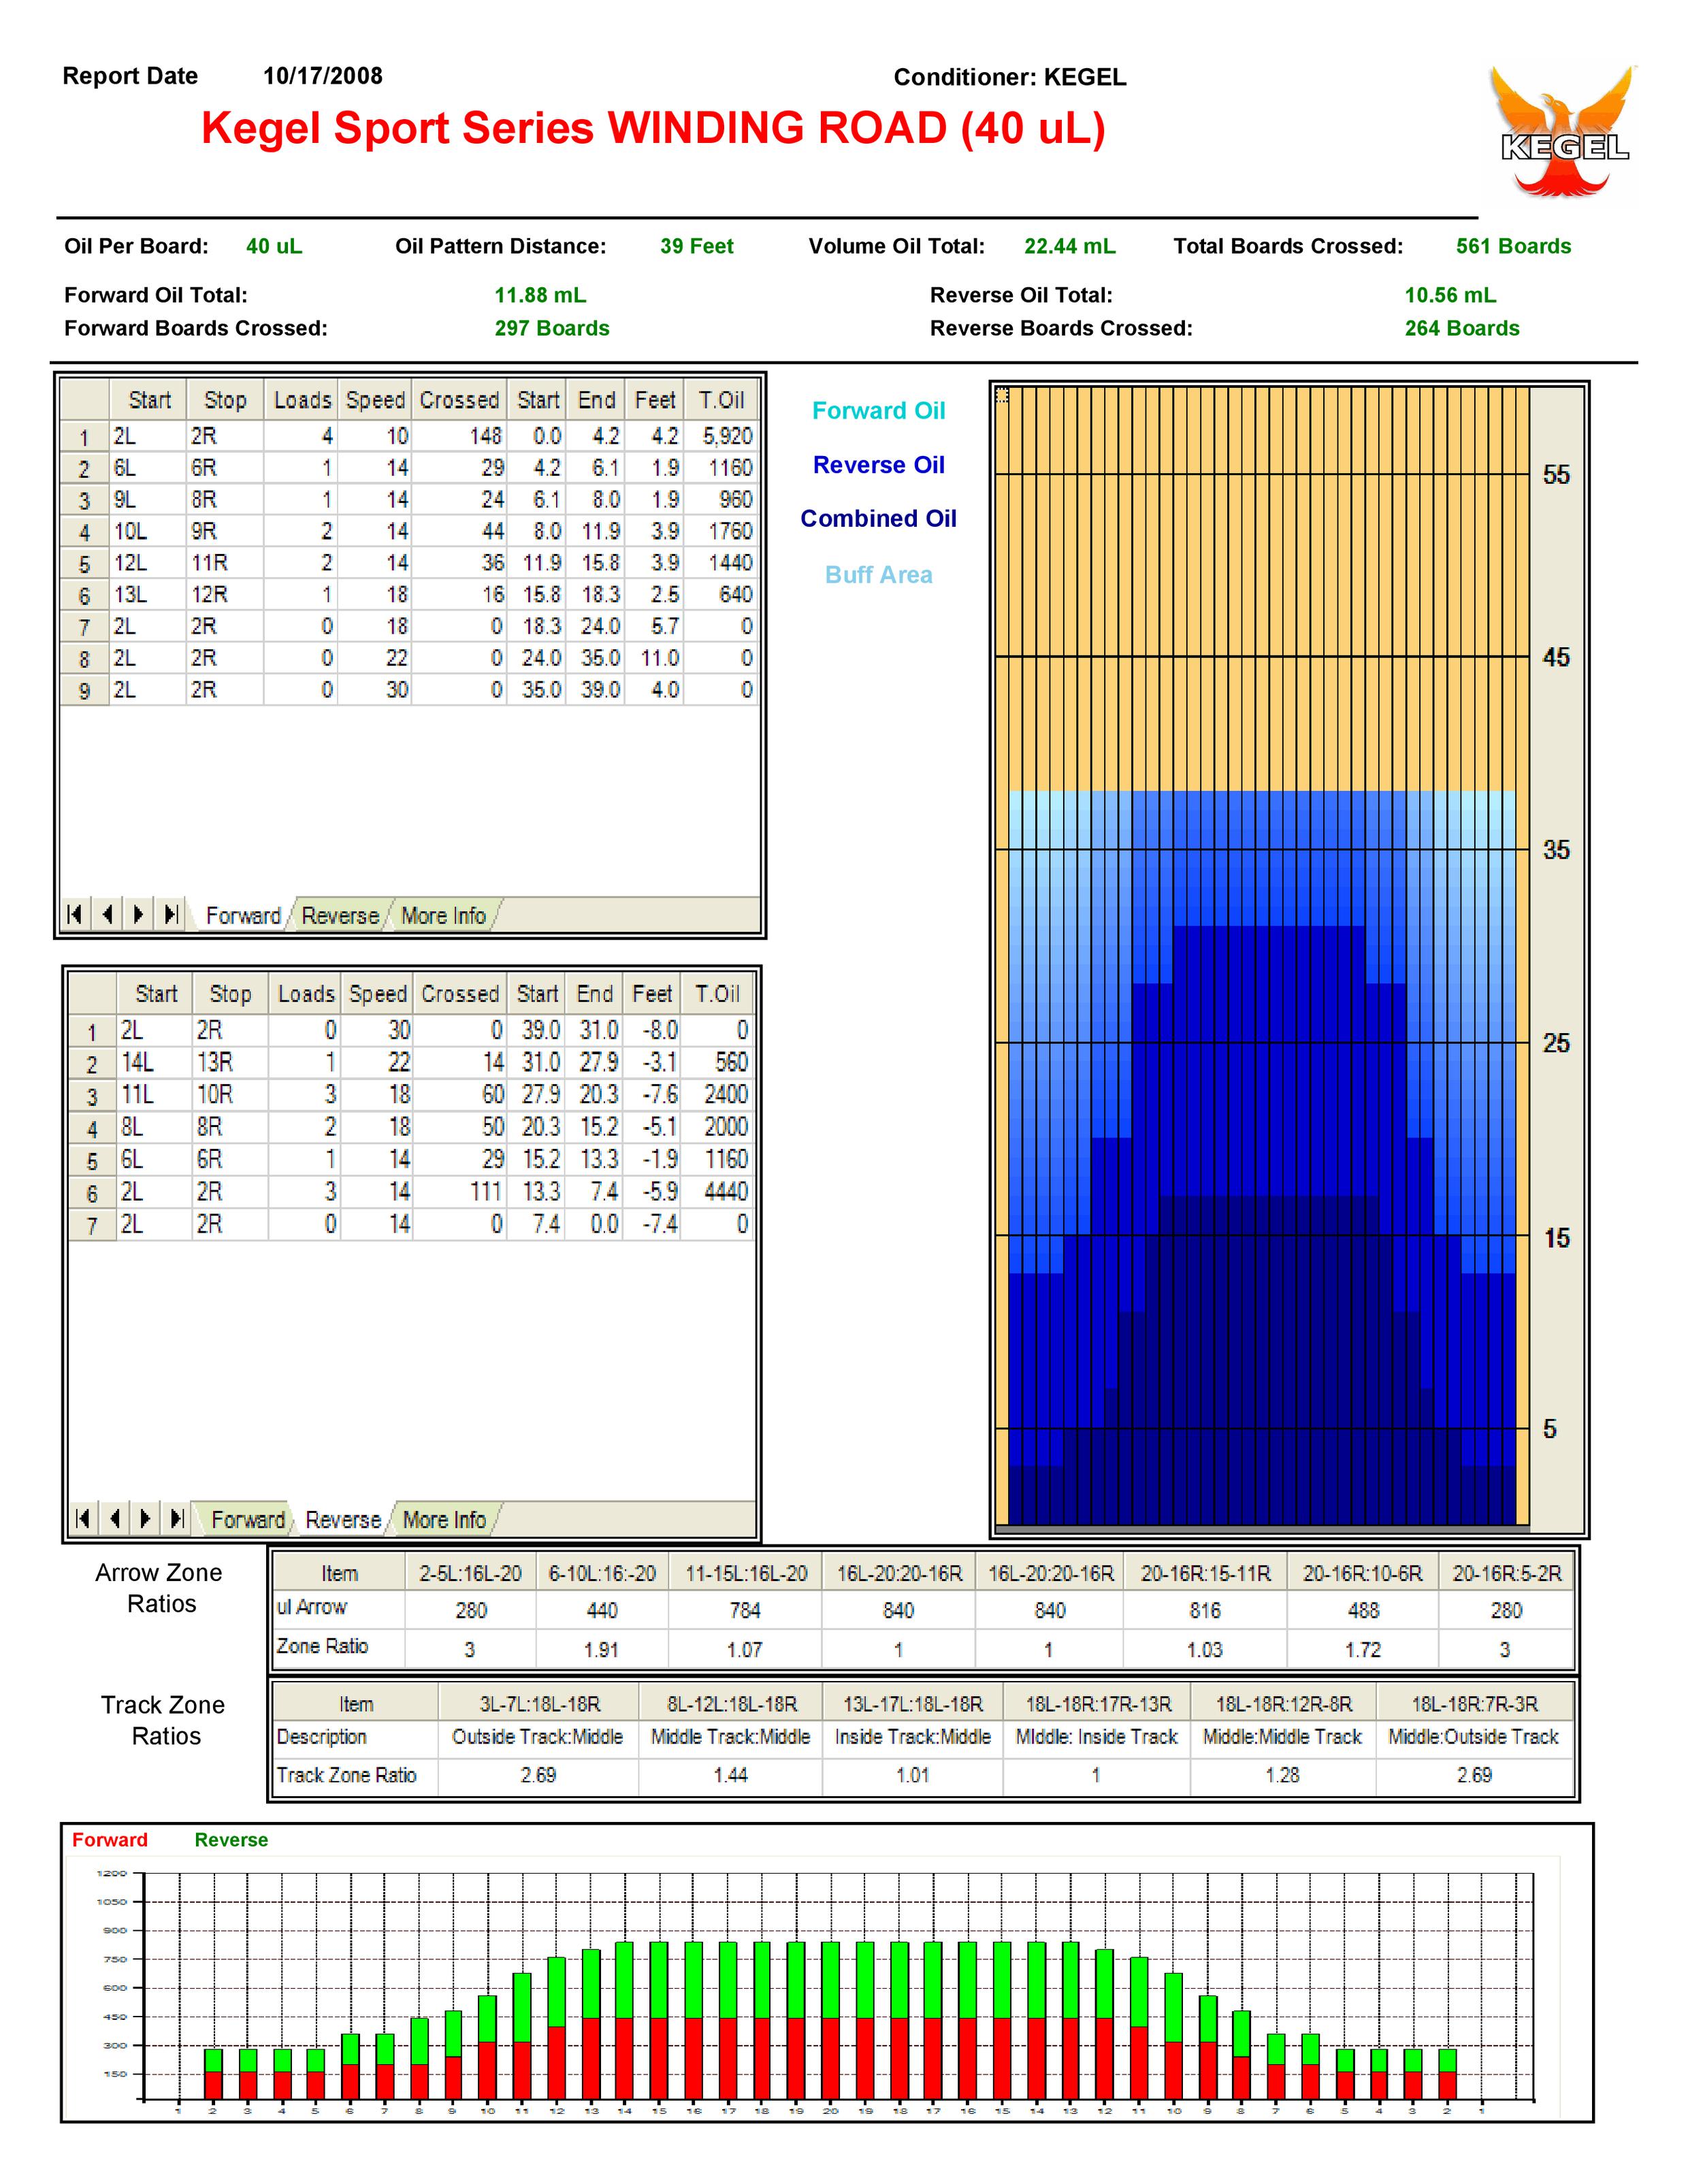The width and height of the screenshot is (1688, 2184).
Task: Click the 15 feet marker on lane graph
Action: 1556,1238
